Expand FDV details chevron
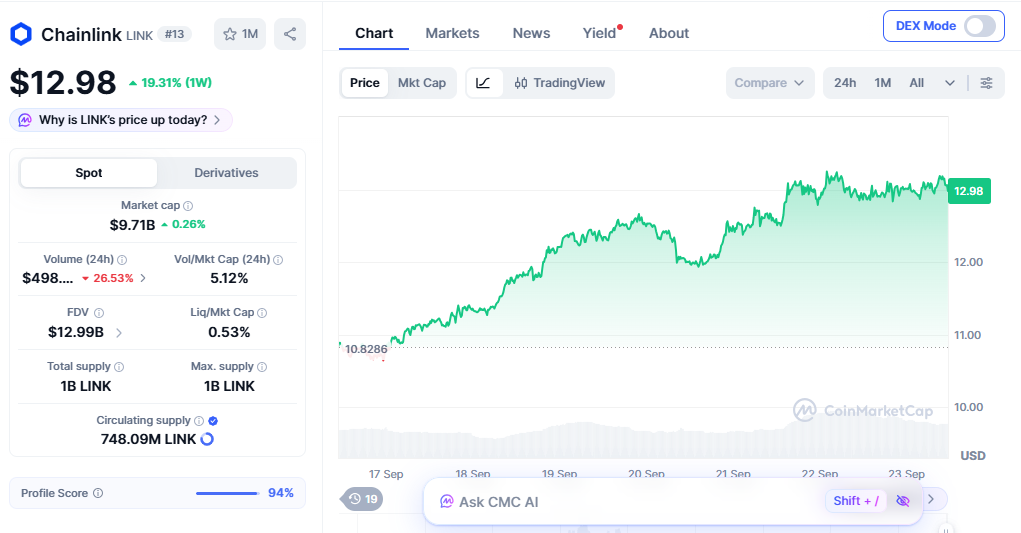Image resolution: width=1021 pixels, height=533 pixels. click(119, 333)
